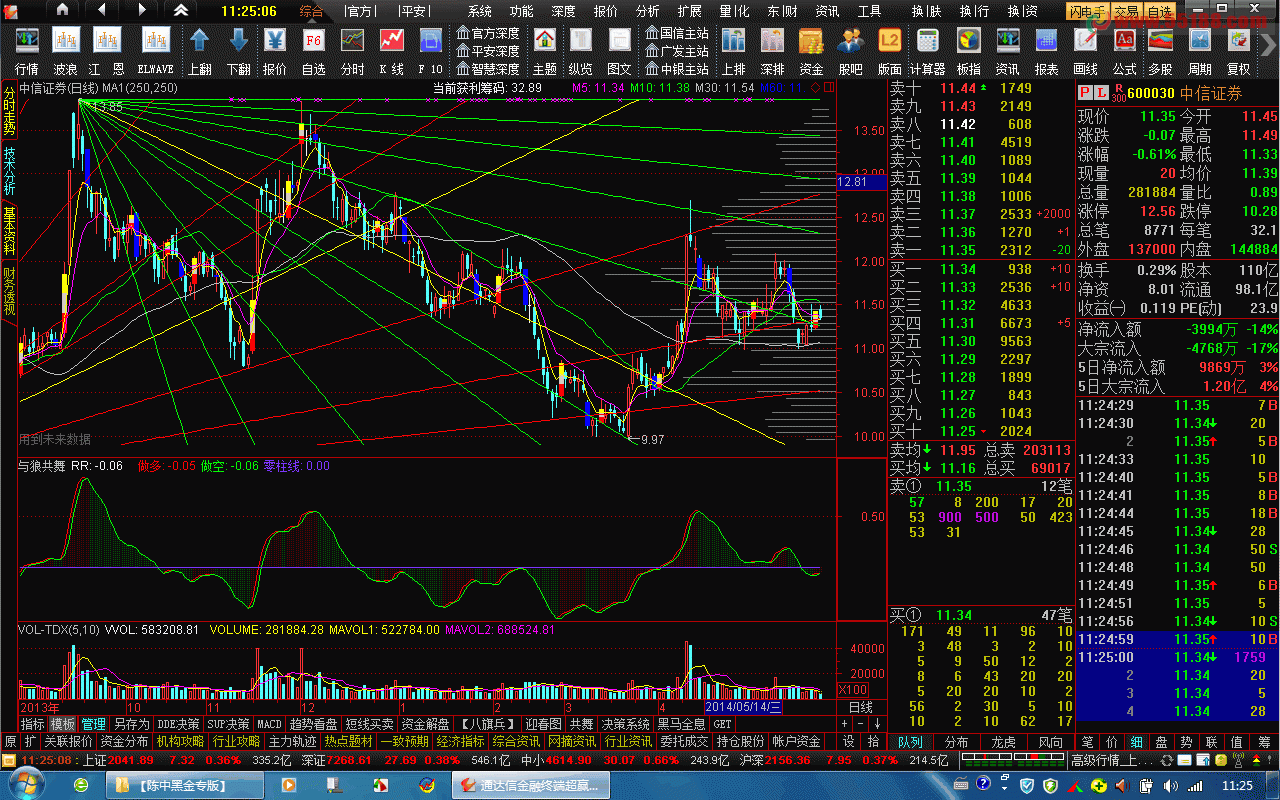Click the 日线 period selector

coord(860,707)
